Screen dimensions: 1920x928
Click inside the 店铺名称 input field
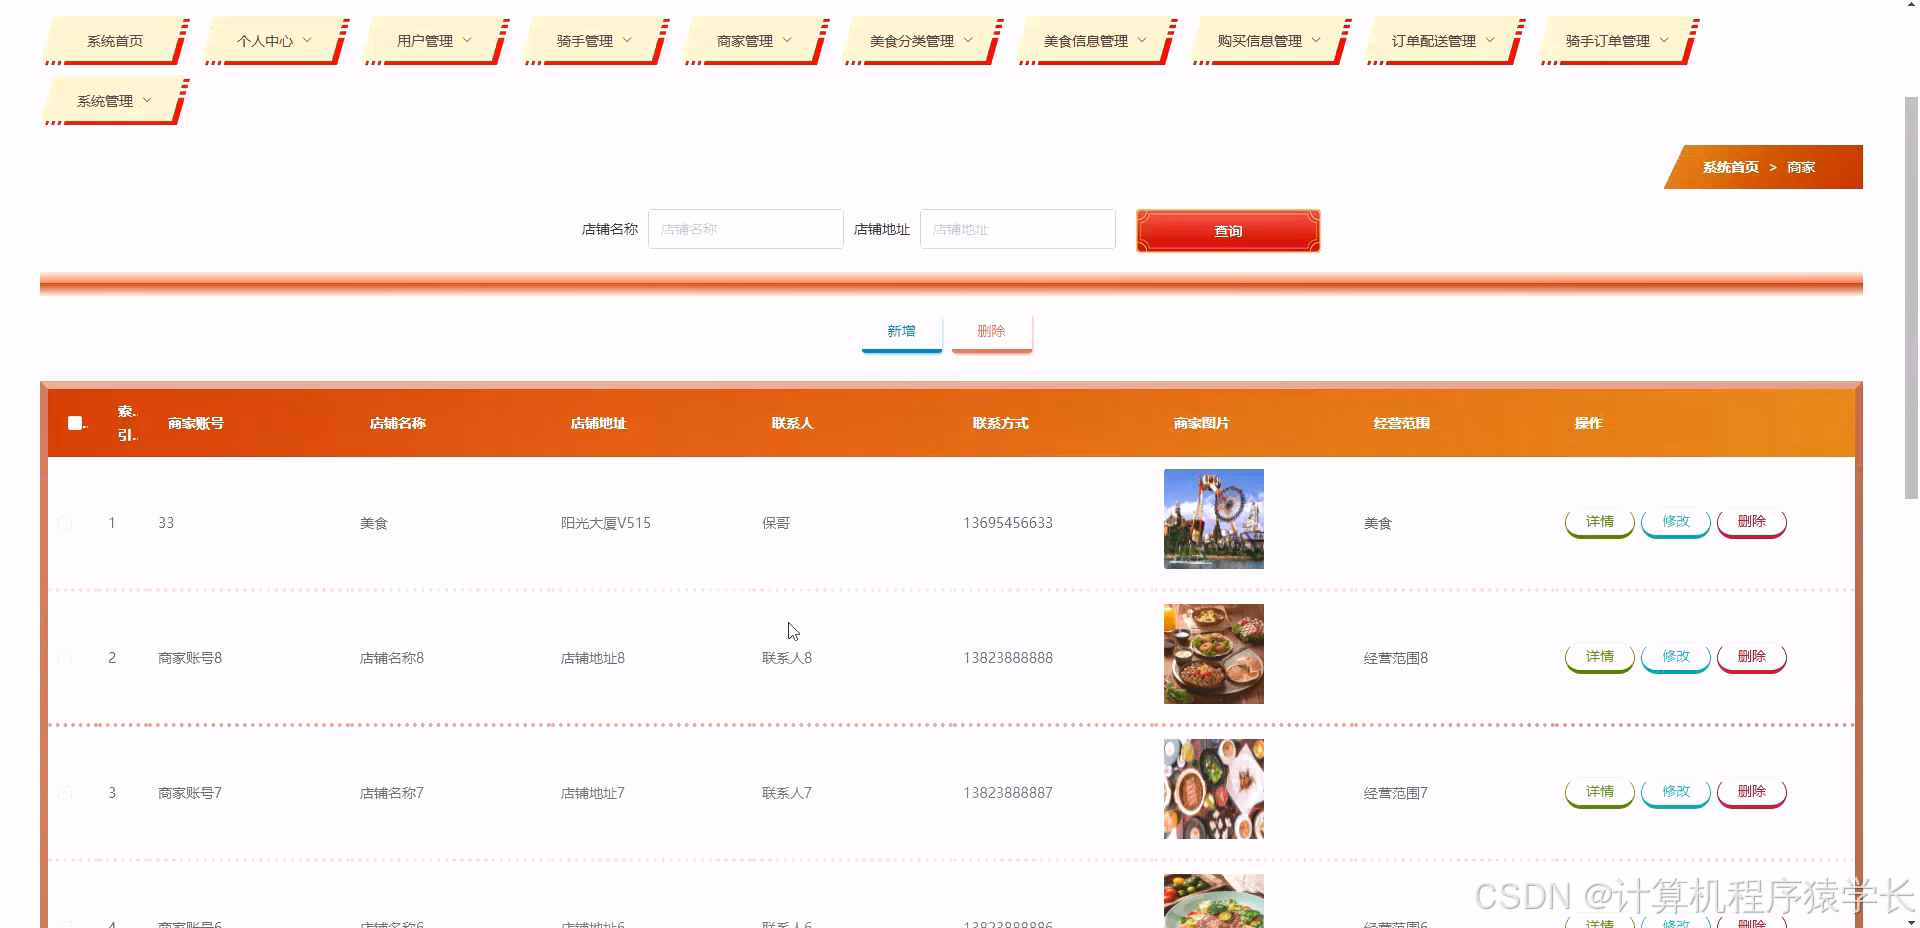click(x=745, y=228)
